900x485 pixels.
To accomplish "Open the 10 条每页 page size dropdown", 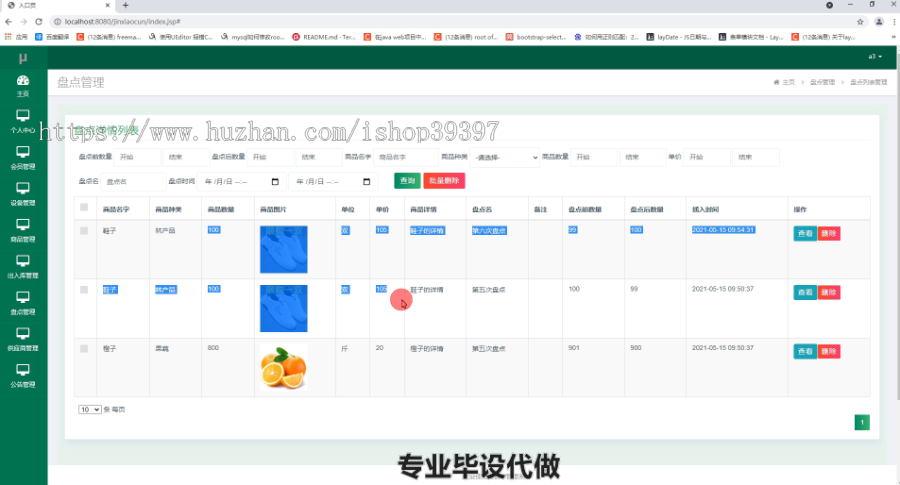I will [x=90, y=409].
